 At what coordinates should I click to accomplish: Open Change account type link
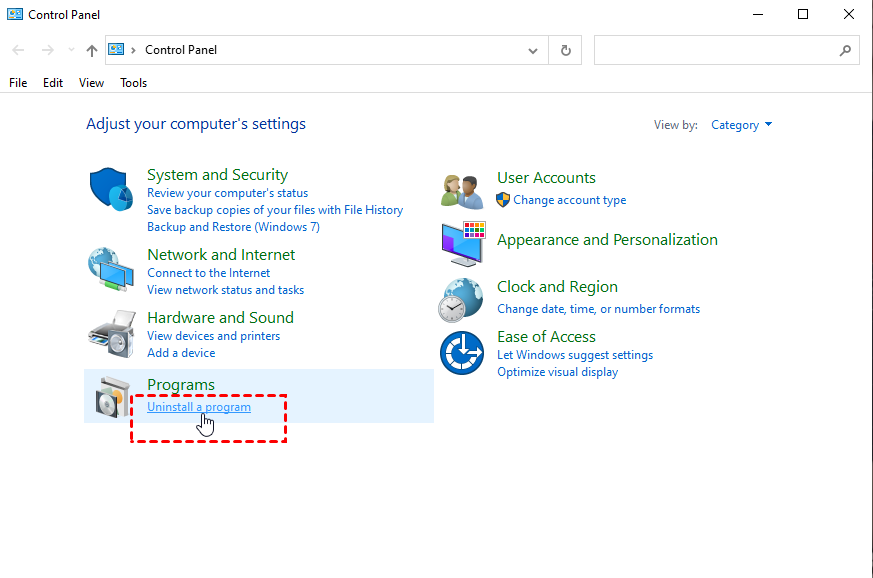(x=569, y=200)
